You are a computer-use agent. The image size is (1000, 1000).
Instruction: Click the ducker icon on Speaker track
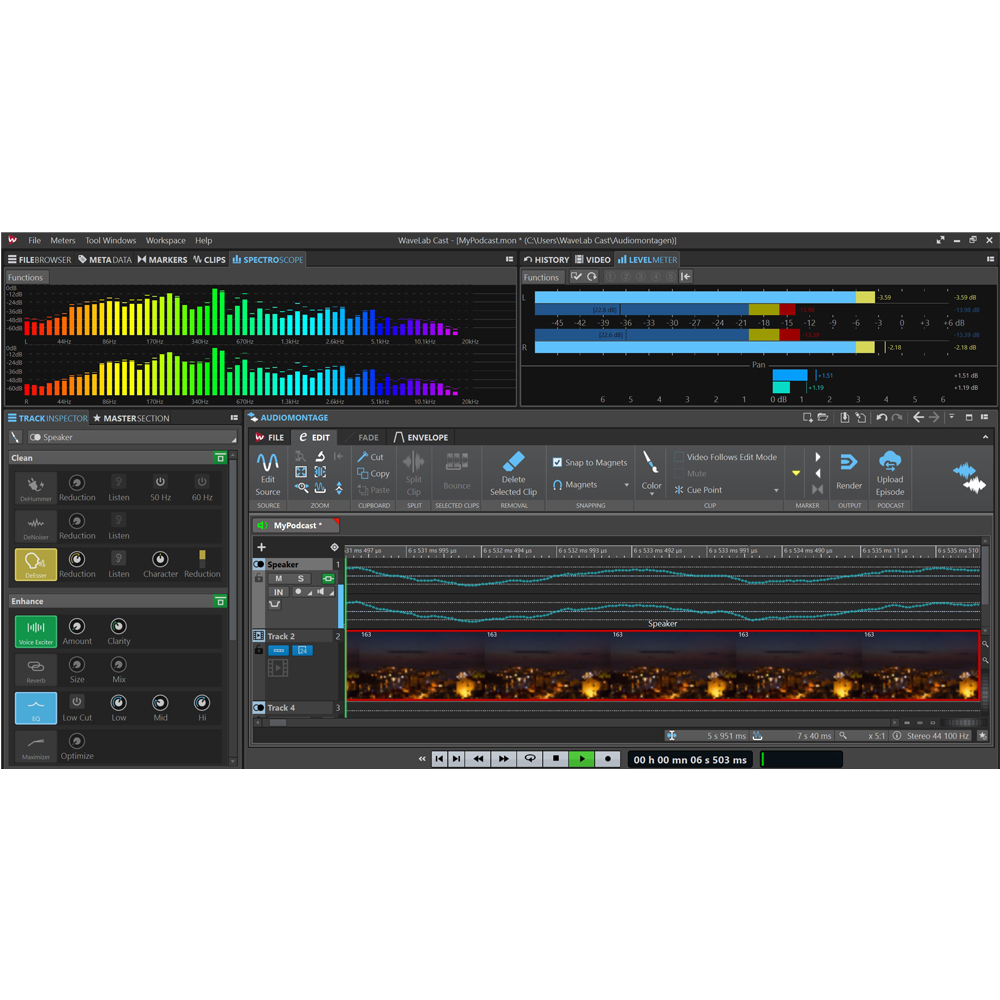[274, 605]
